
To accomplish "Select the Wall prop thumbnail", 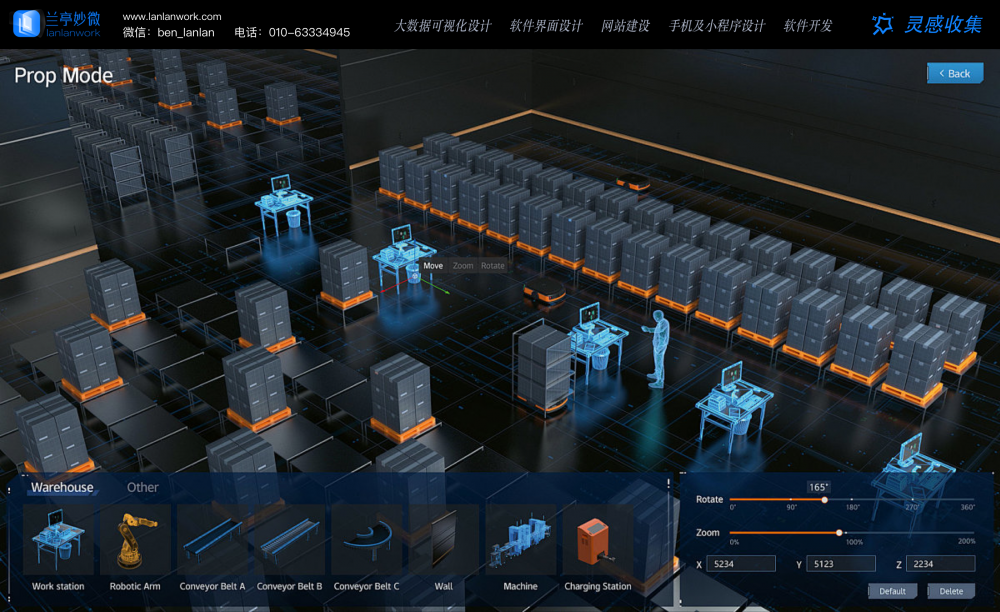I will click(443, 540).
